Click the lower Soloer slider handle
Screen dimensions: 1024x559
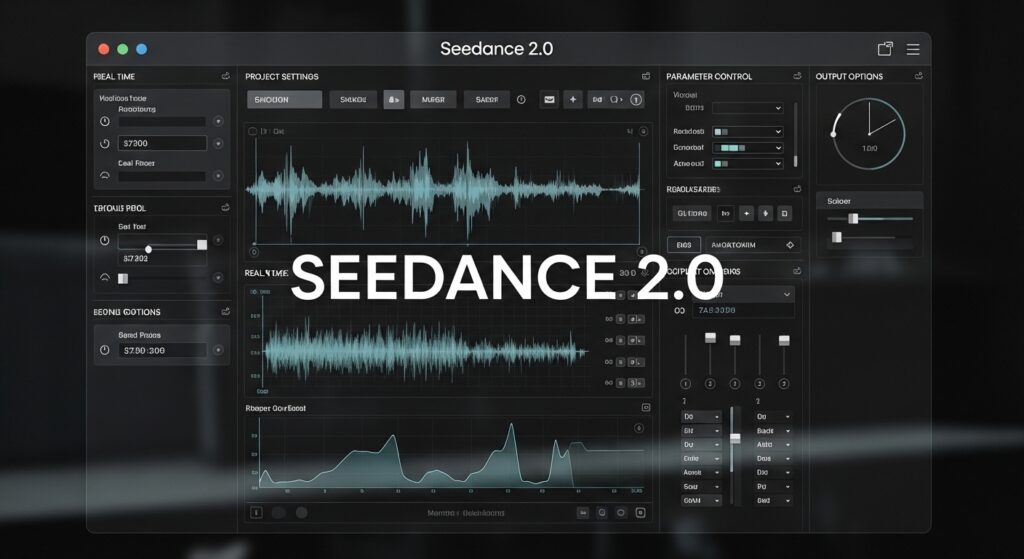tap(837, 238)
